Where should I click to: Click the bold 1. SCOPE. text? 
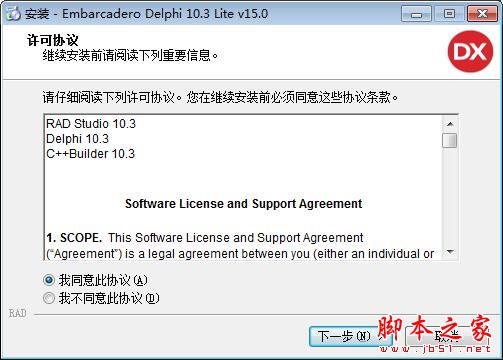74,238
